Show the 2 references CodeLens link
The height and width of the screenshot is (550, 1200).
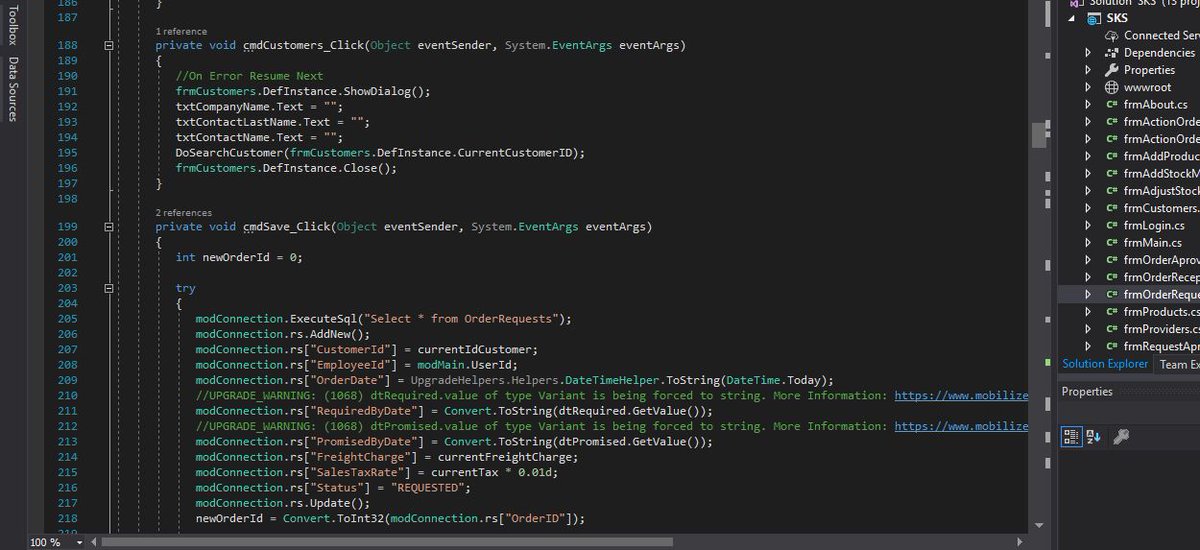coord(183,213)
